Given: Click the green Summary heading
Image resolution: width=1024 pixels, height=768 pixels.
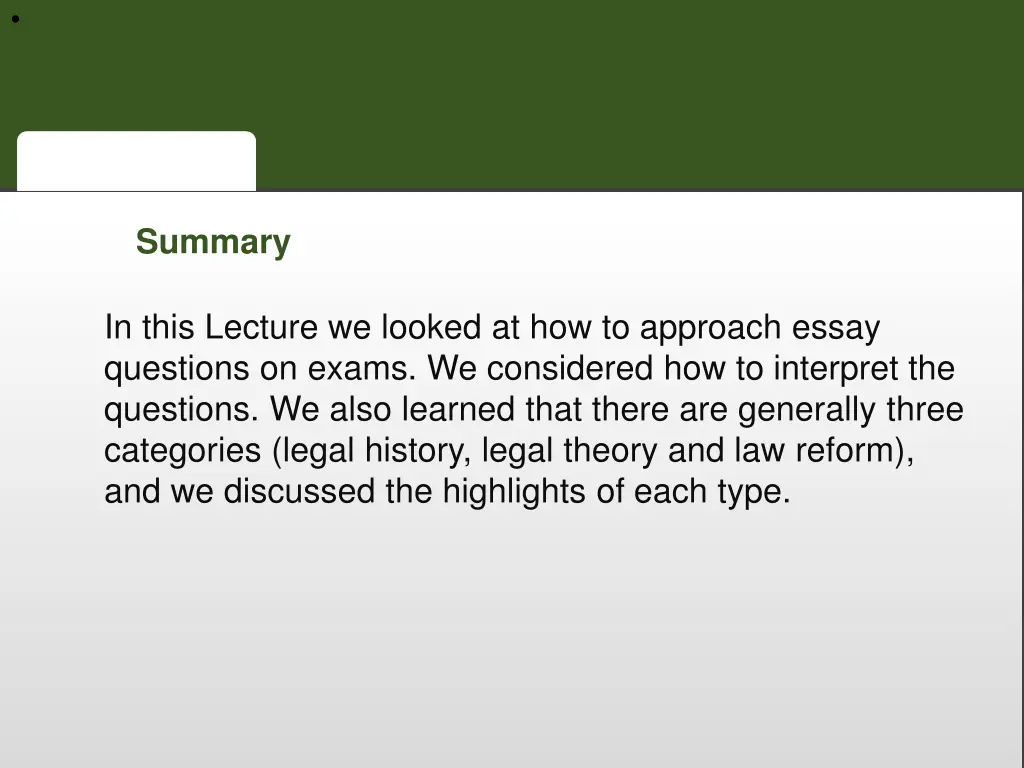Looking at the screenshot, I should [x=213, y=242].
